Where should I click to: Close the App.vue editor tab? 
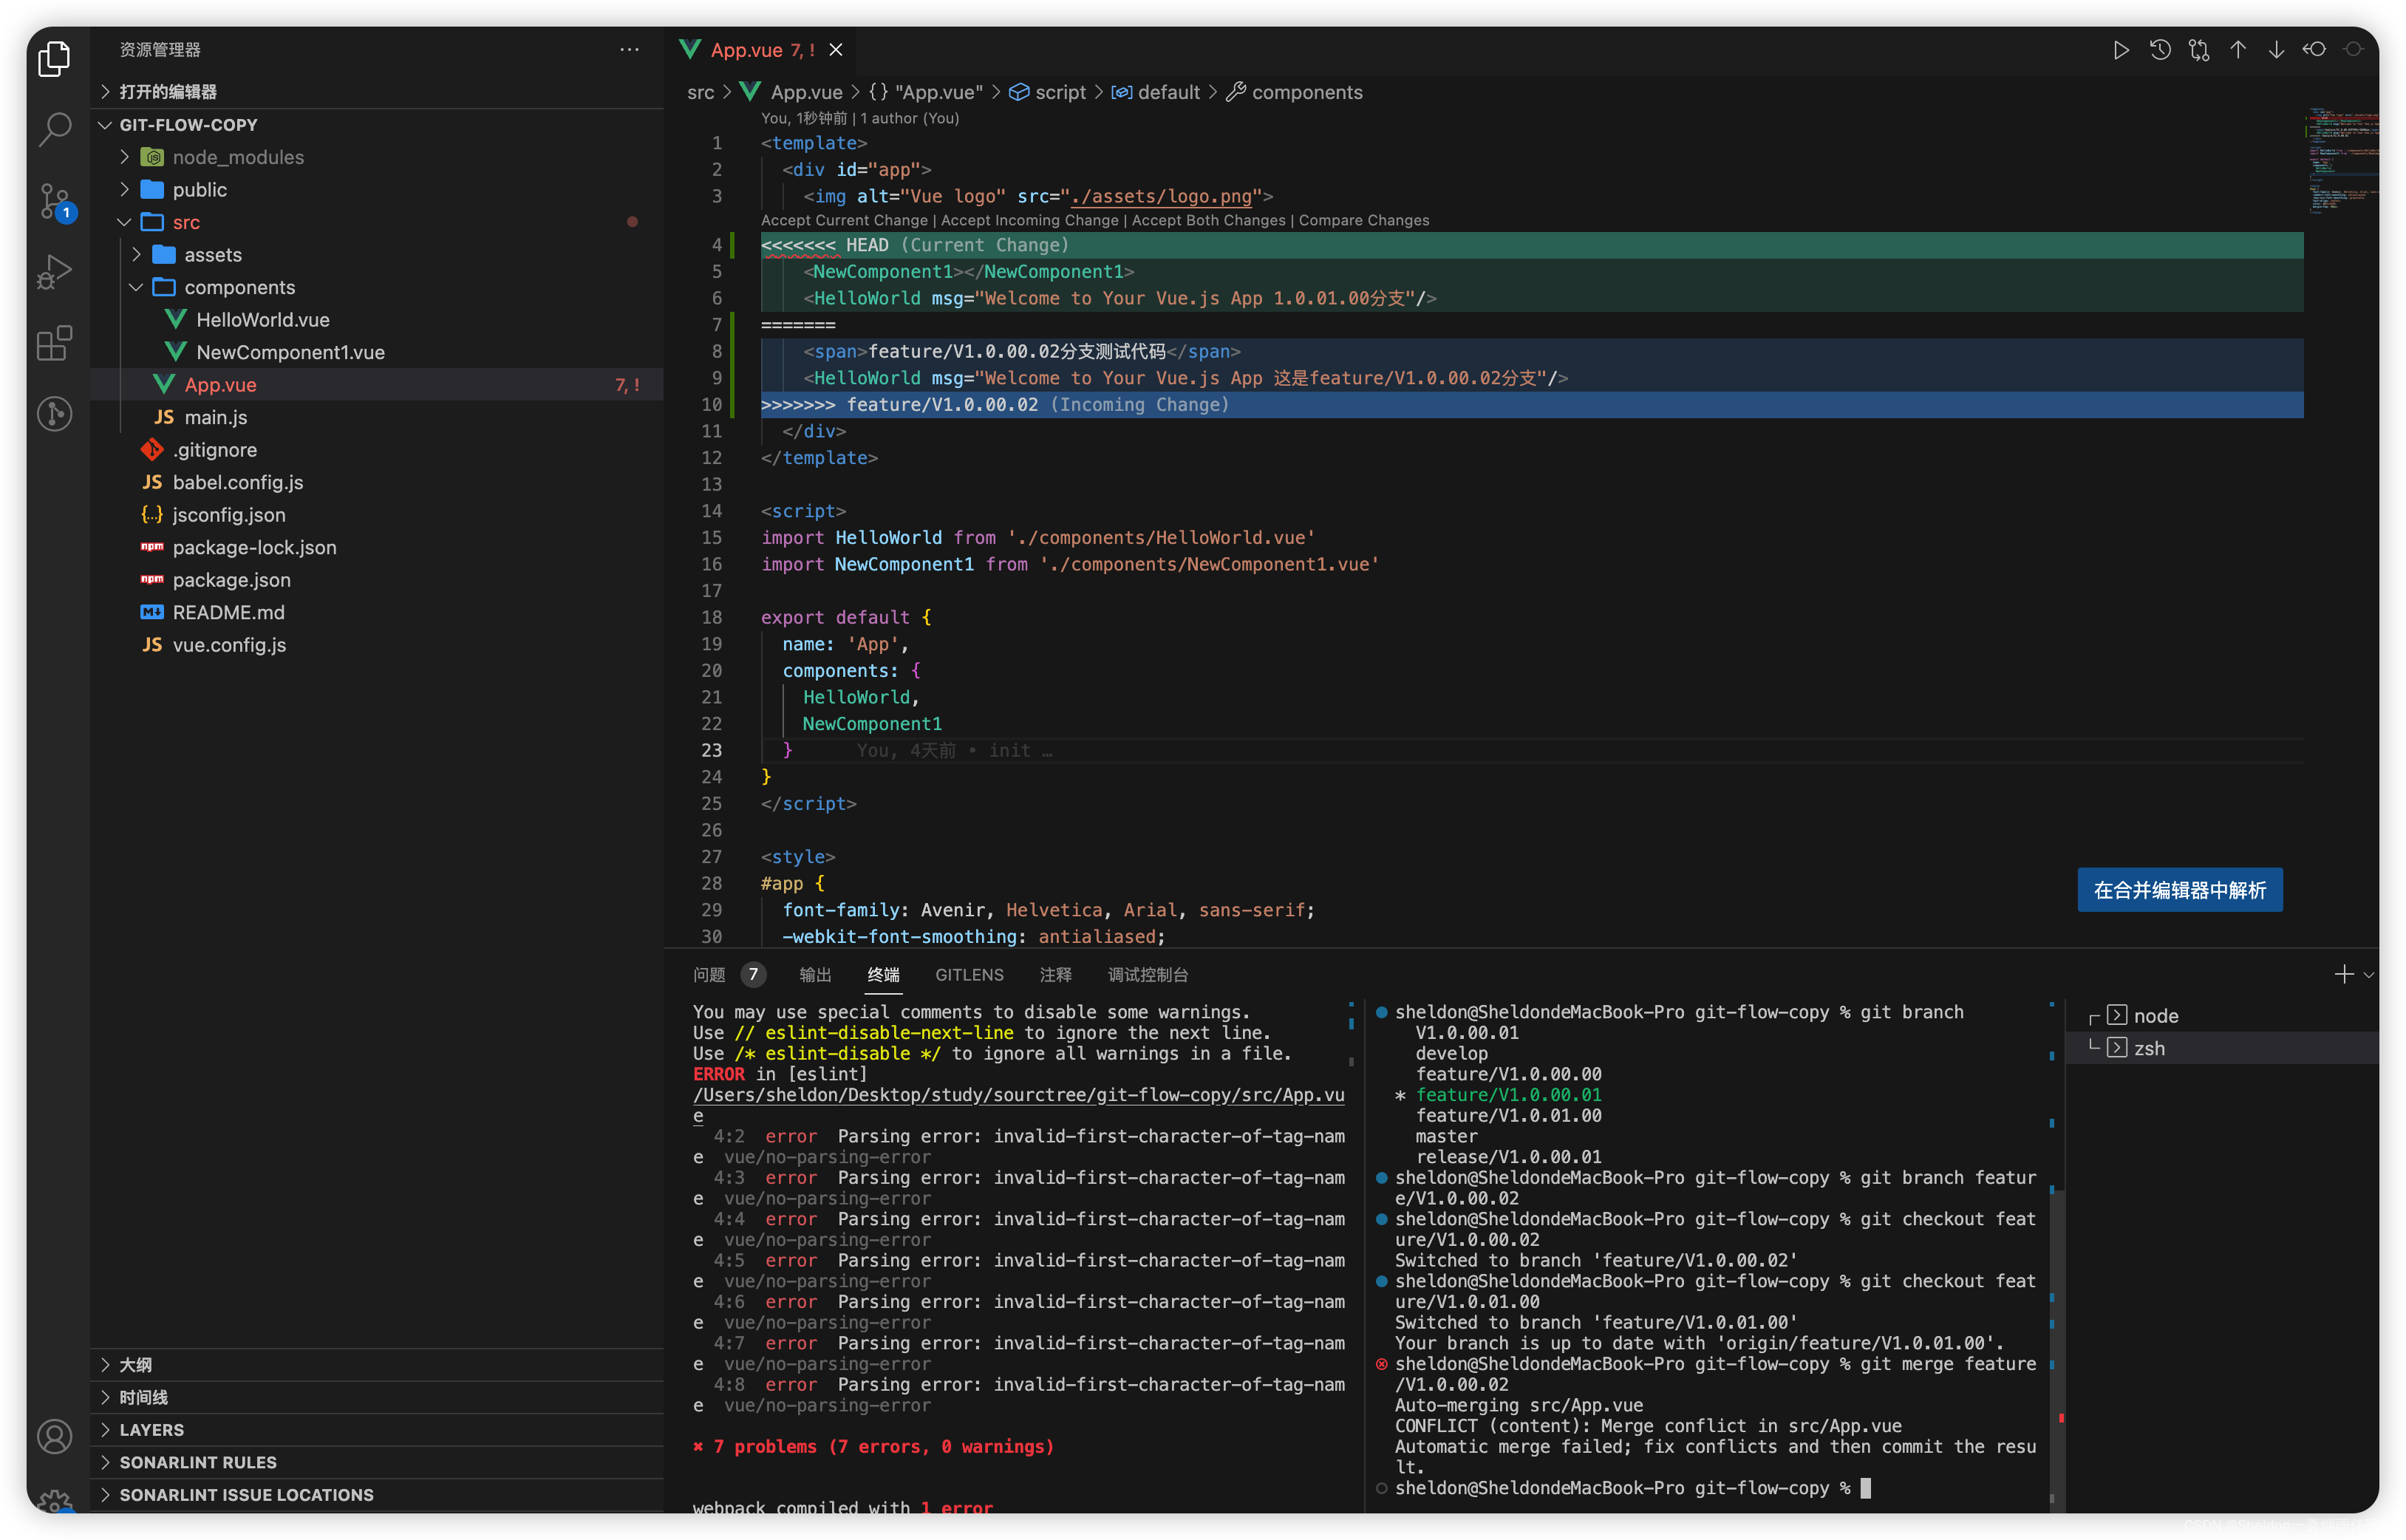[836, 50]
